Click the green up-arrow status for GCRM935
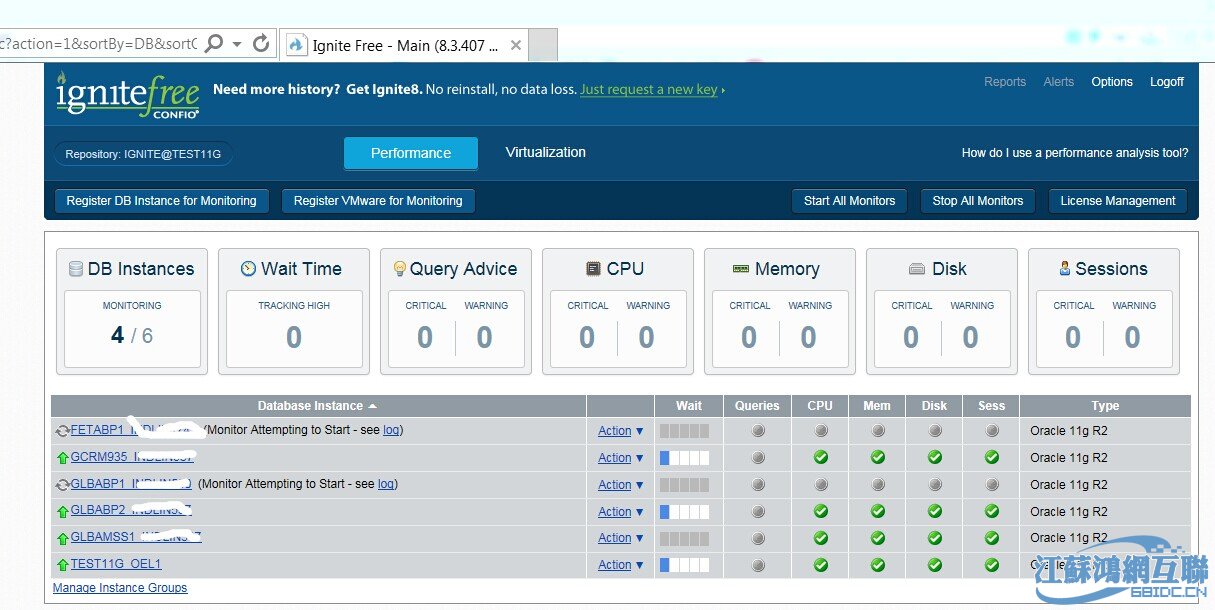 [x=62, y=458]
